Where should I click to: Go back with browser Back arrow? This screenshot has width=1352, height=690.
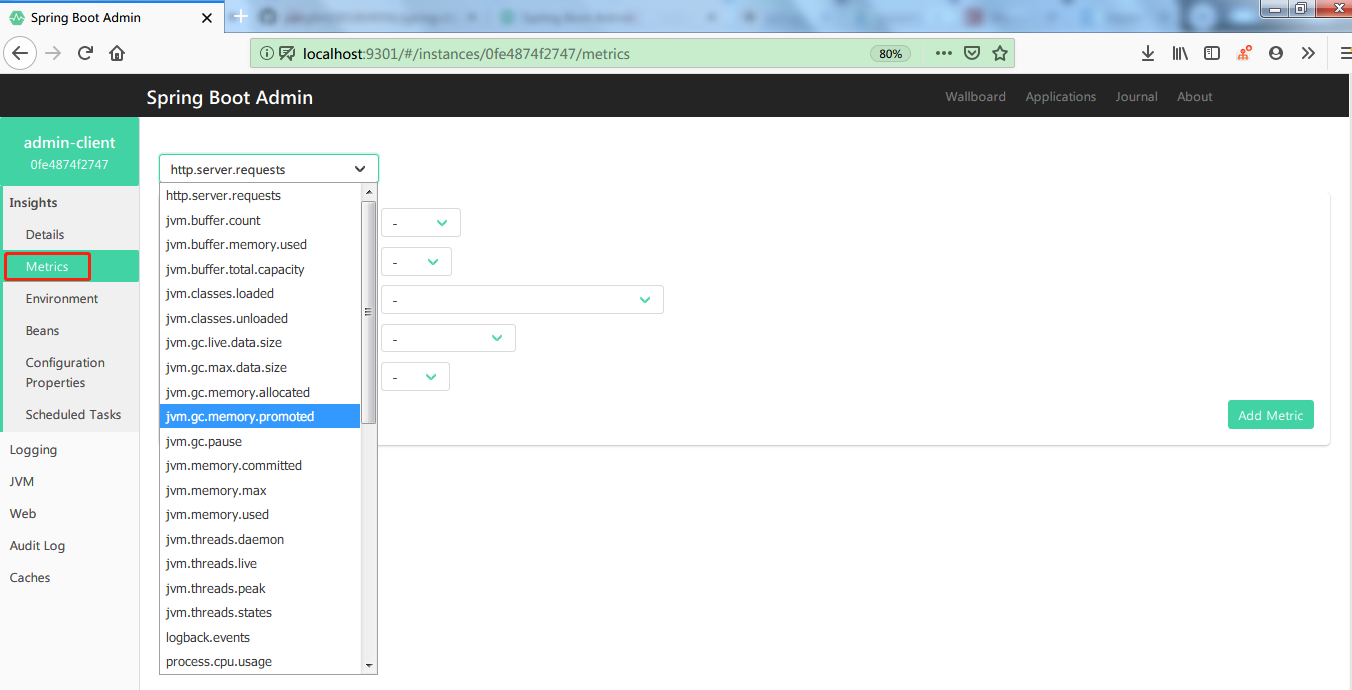coord(21,53)
